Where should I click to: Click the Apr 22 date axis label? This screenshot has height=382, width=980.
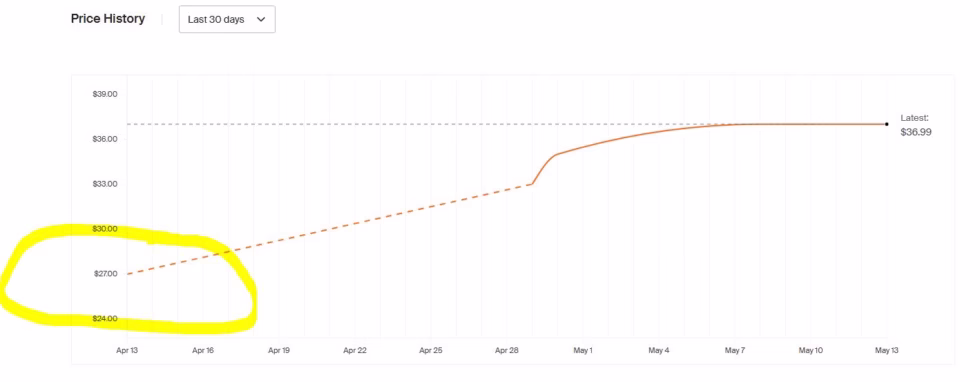click(354, 351)
